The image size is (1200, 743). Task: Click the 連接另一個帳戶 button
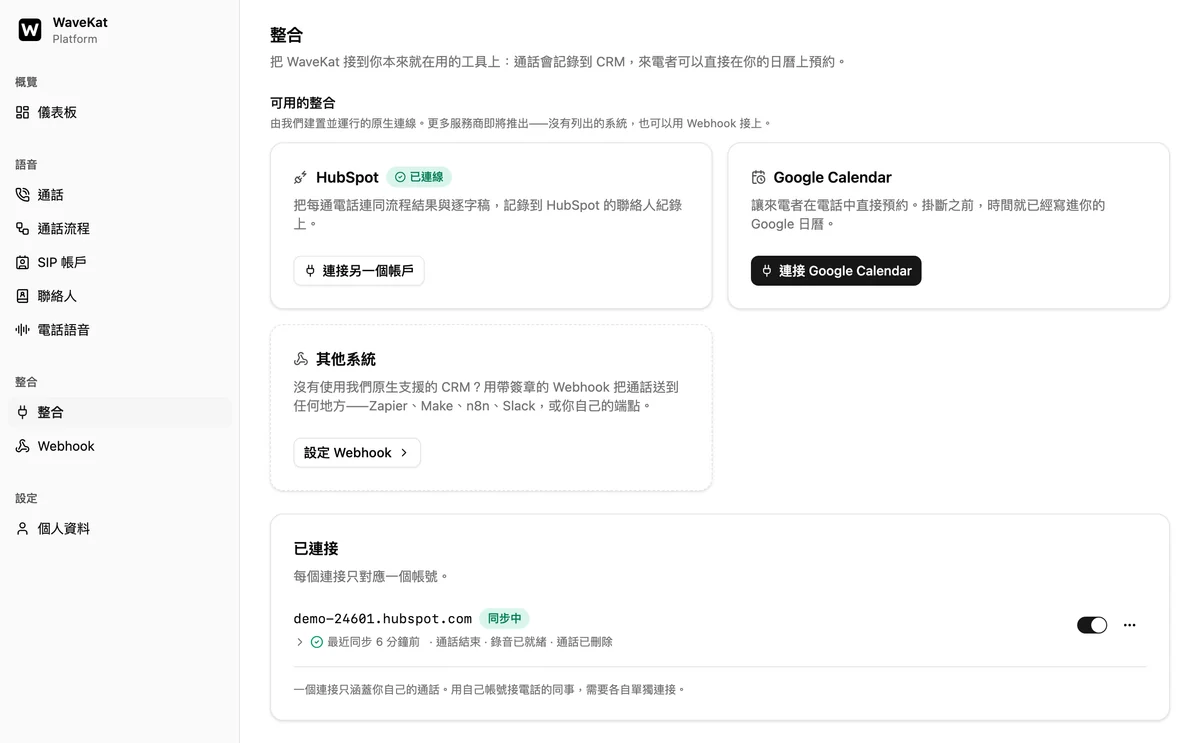(x=359, y=271)
